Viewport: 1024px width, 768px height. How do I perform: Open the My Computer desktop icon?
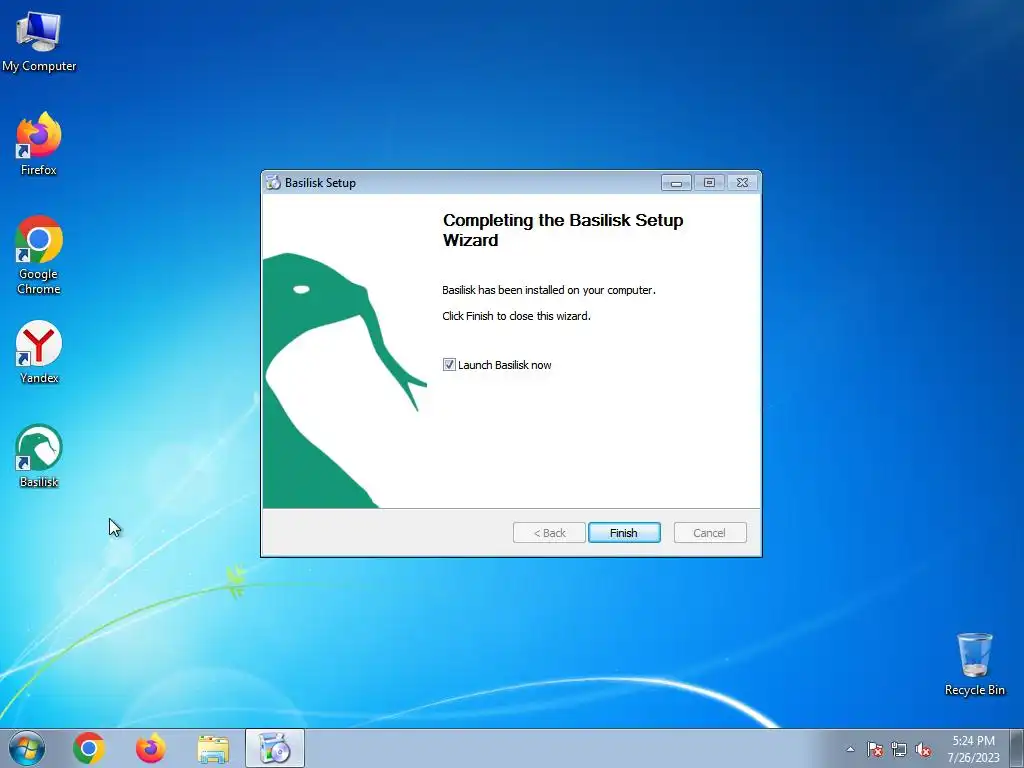(x=39, y=40)
